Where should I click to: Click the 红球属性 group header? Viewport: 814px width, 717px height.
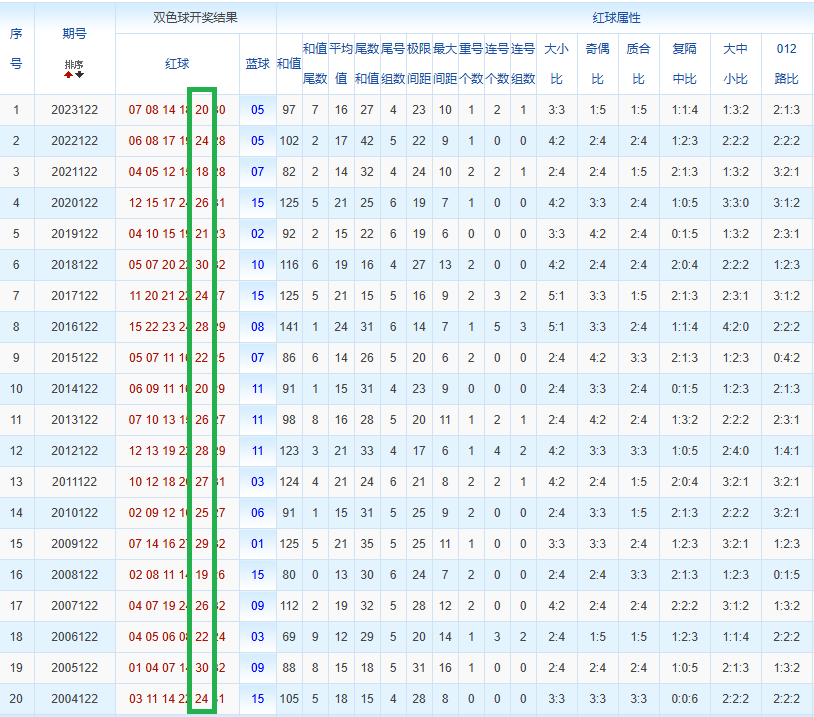(x=616, y=18)
